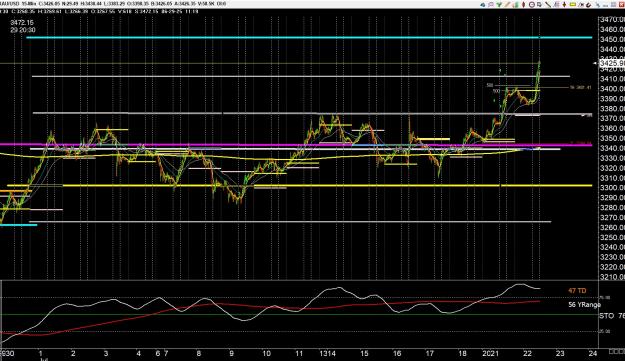
Task: Minimize the chart window
Action: click(606, 6)
